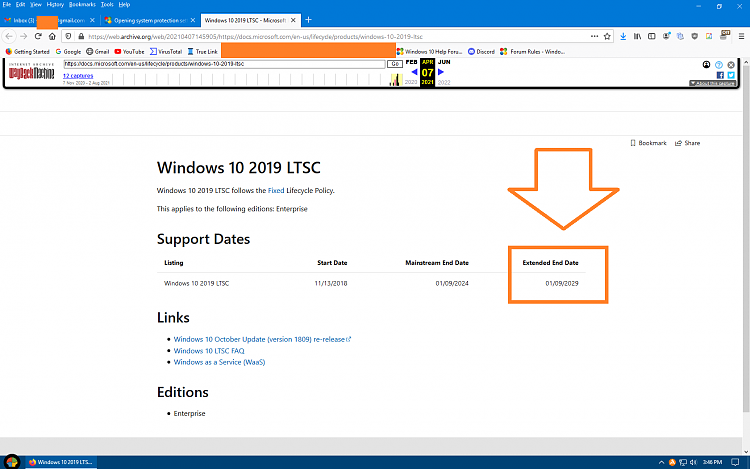Open the Firefox hamburger application menu
This screenshot has width=750, height=469.
[x=741, y=36]
